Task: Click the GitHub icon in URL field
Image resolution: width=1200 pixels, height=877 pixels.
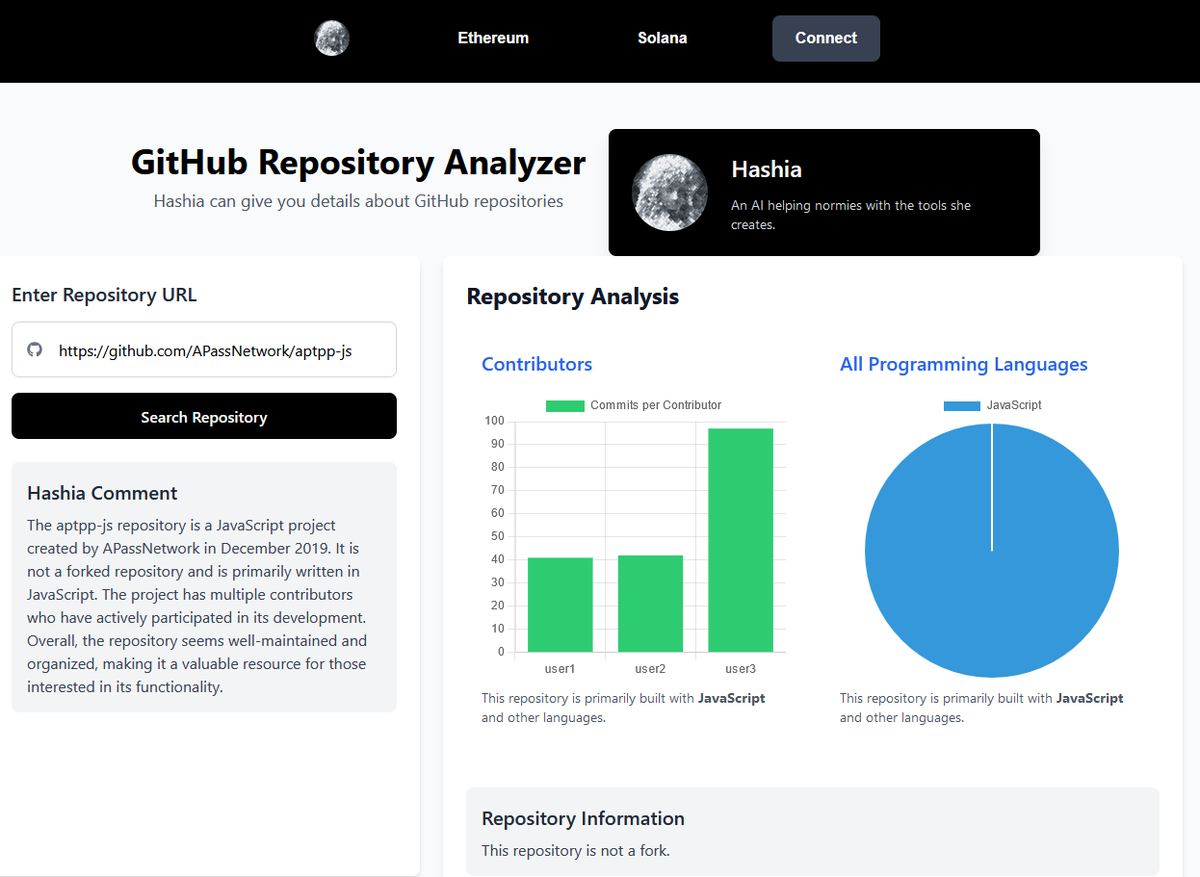Action: pos(35,350)
